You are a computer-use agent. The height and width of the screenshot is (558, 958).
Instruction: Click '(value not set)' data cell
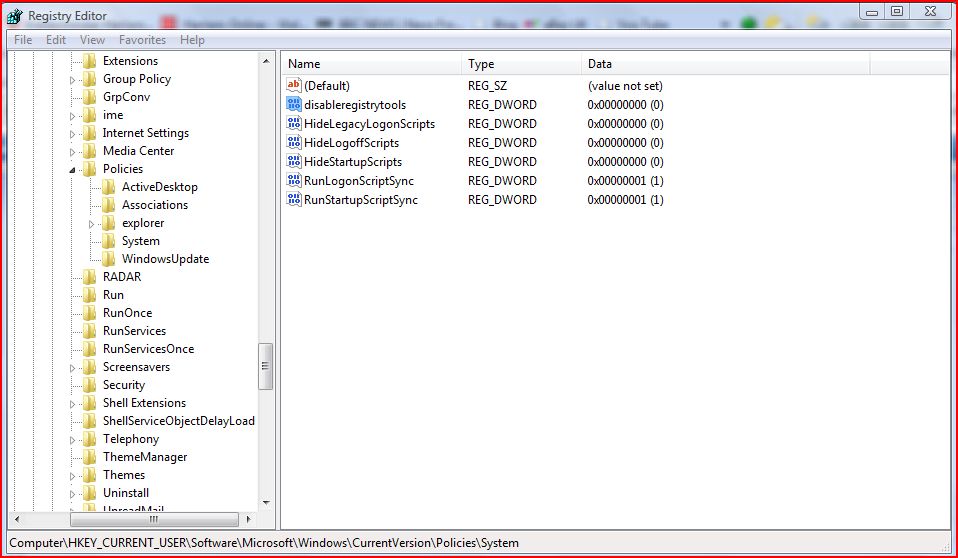click(625, 86)
